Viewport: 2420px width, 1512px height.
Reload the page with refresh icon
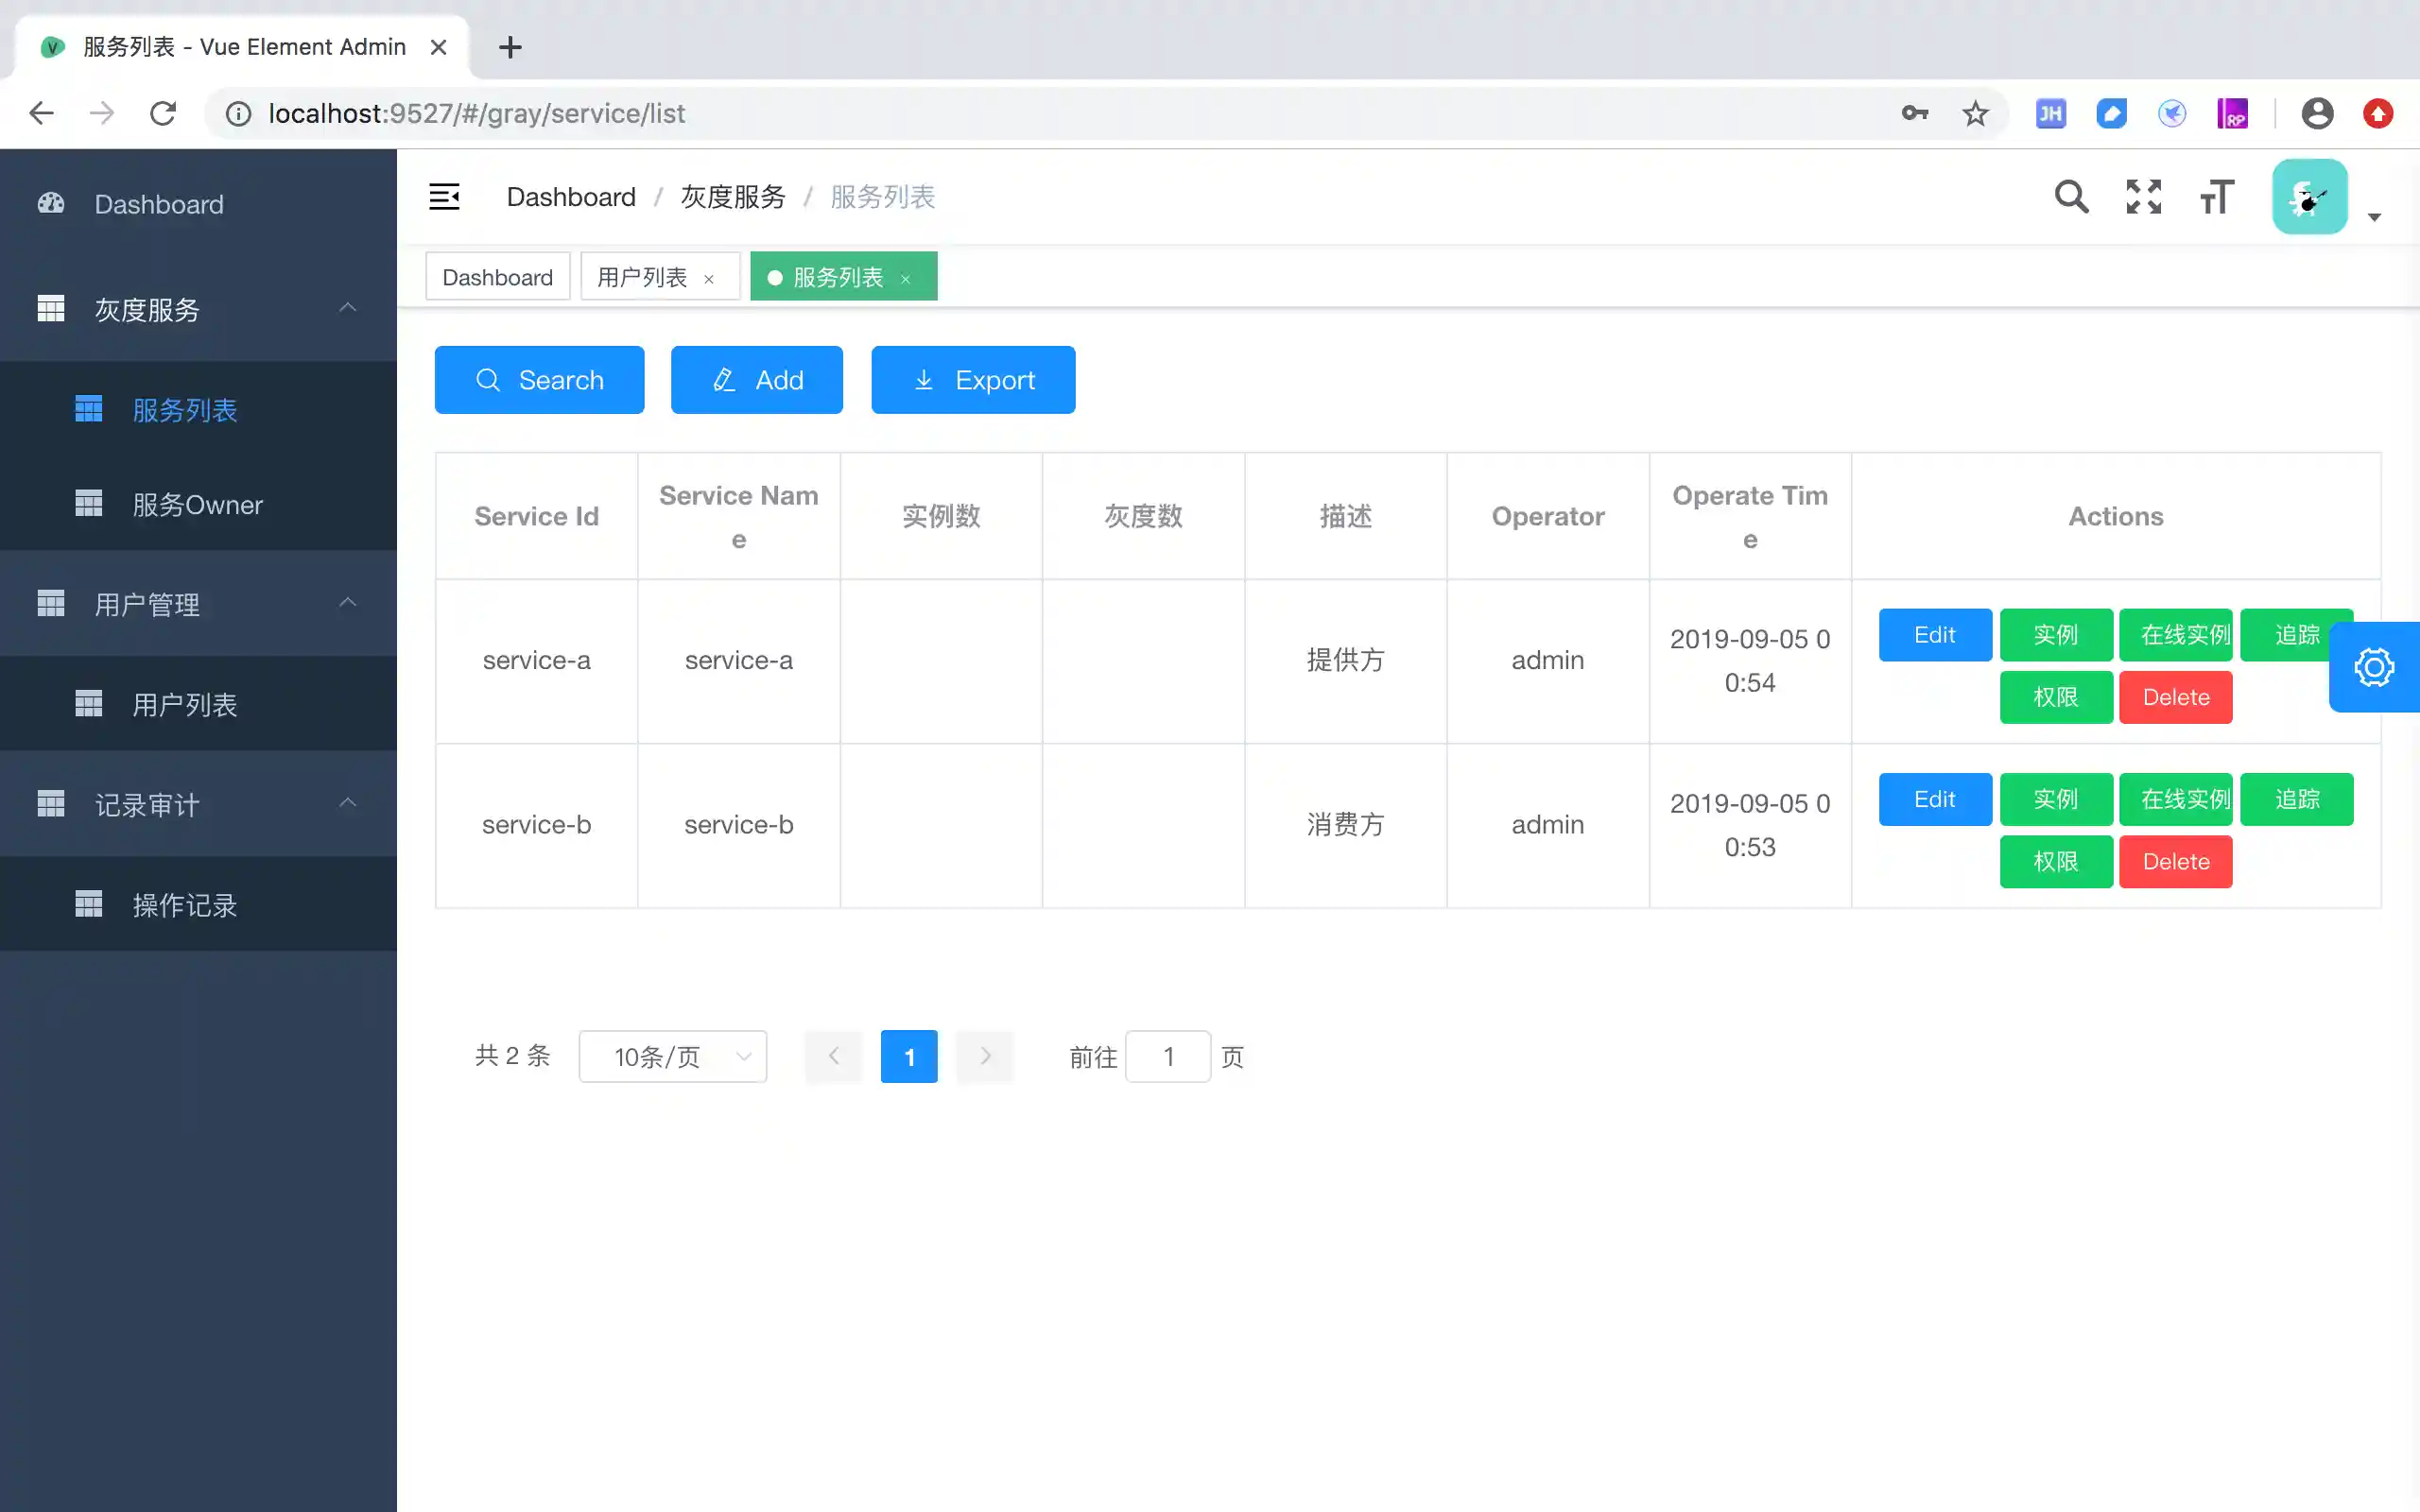[x=163, y=114]
